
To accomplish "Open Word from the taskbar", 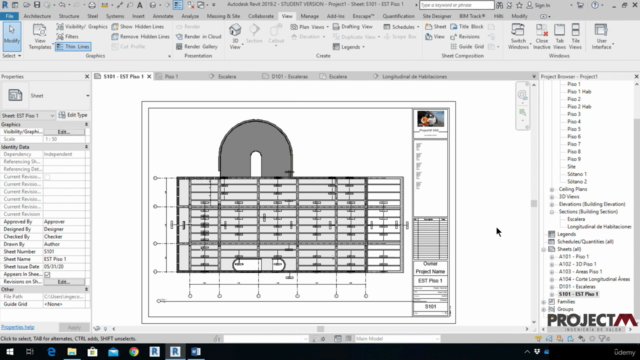I will (x=196, y=352).
